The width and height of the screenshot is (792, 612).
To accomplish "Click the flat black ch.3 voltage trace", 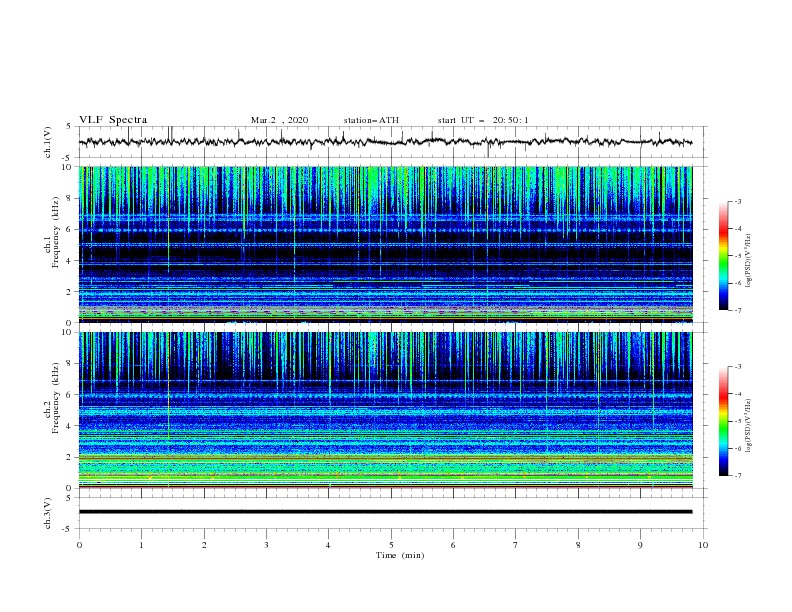I will pos(385,512).
